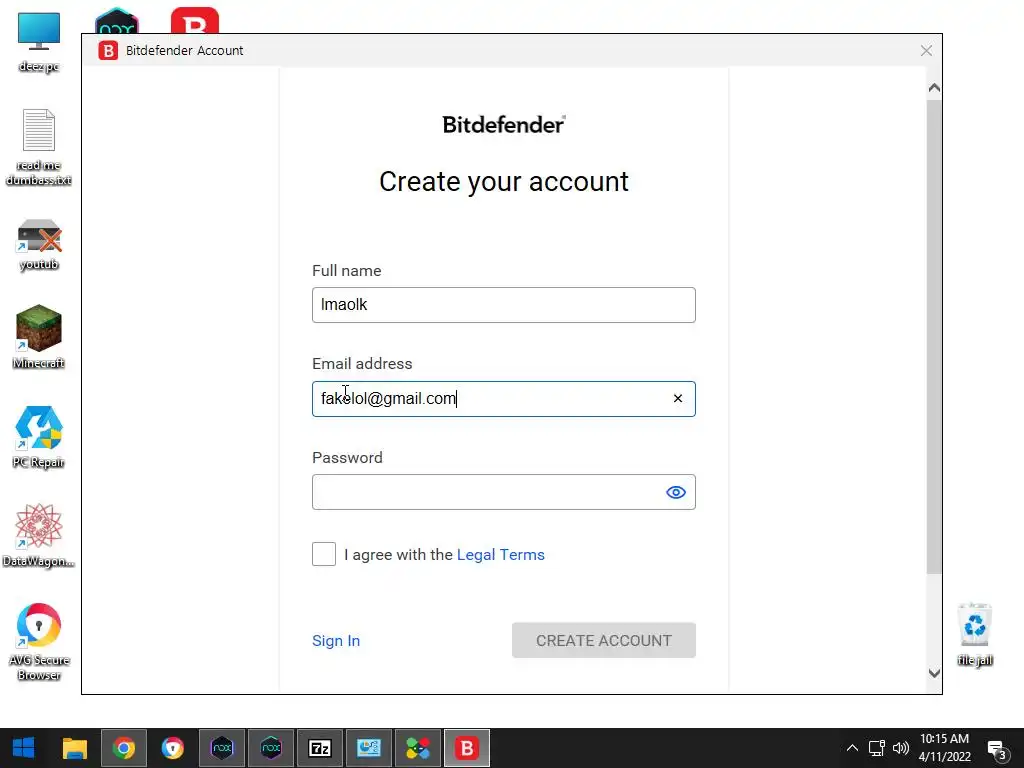The width and height of the screenshot is (1024, 768).
Task: Open the taskbar clock and date
Action: tap(945, 748)
